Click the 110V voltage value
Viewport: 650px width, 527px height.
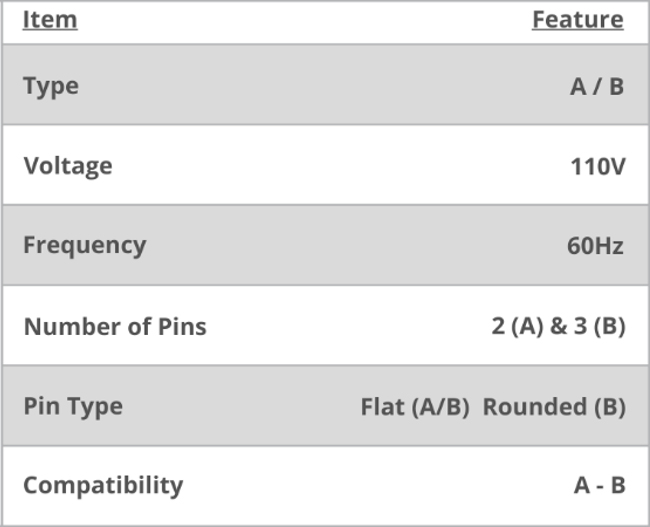pos(597,167)
